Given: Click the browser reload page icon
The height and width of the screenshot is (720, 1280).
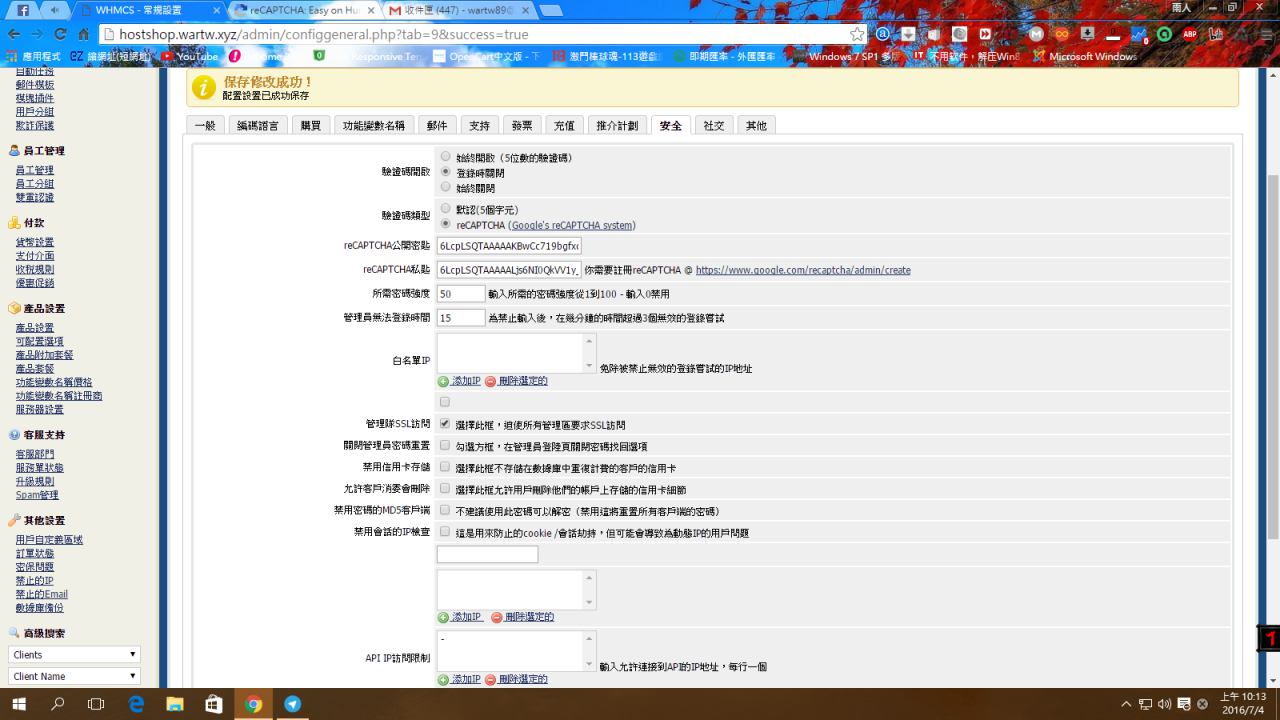Looking at the screenshot, I should pos(59,34).
